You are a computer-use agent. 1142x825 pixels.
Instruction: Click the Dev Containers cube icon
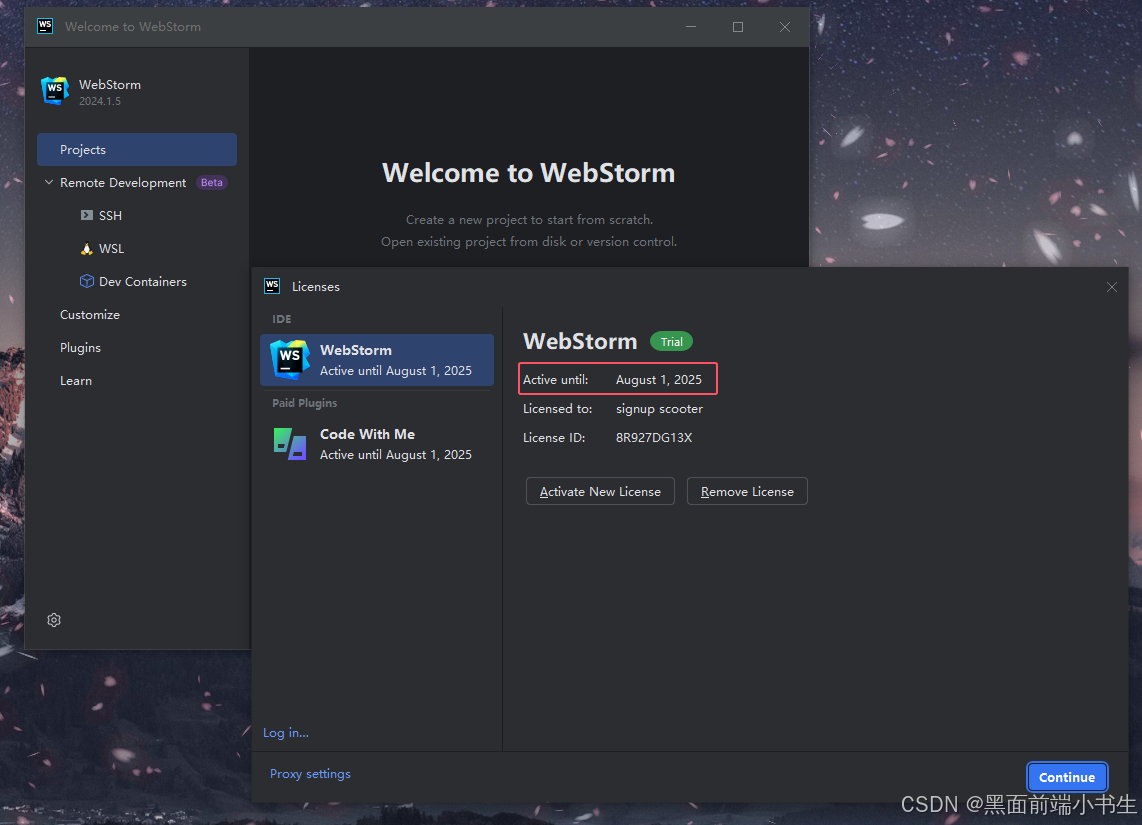87,281
